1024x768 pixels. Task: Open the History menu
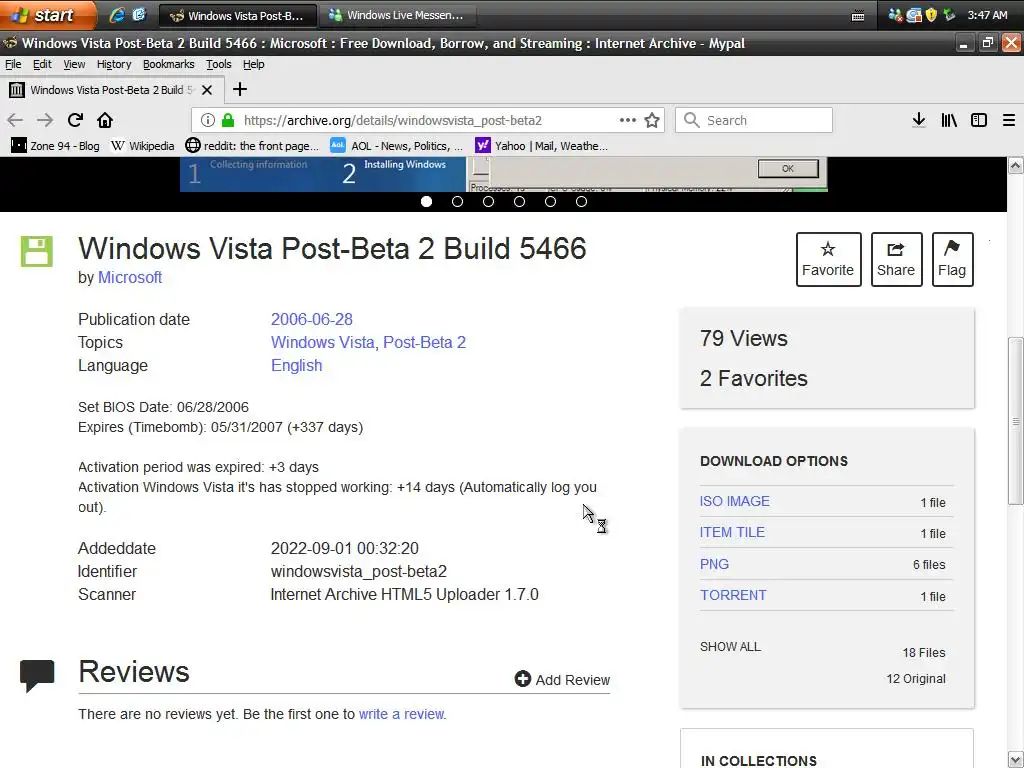point(114,64)
